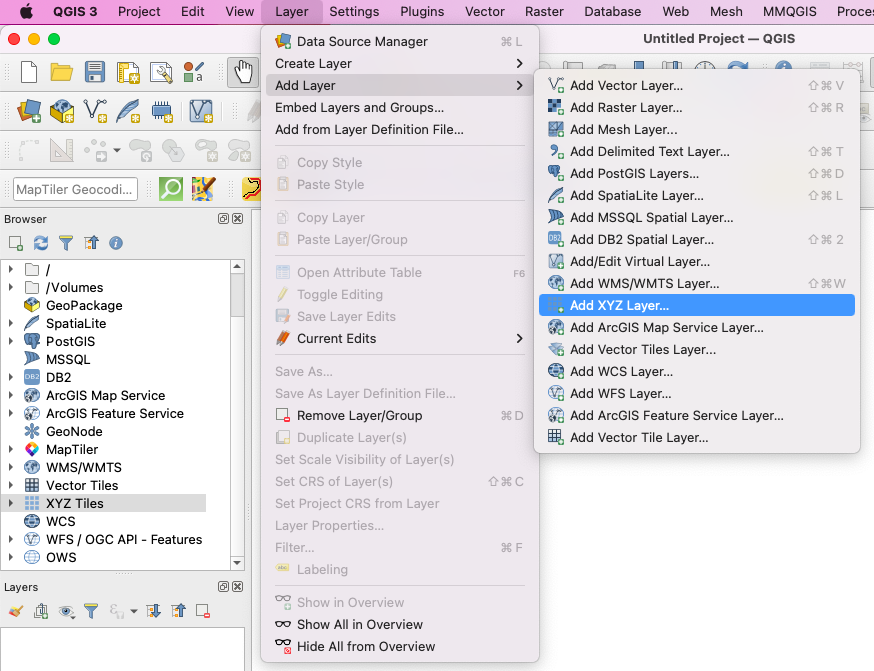Click the New GeoPackage Layer icon
Viewport: 874px width, 671px height.
pyautogui.click(x=62, y=110)
